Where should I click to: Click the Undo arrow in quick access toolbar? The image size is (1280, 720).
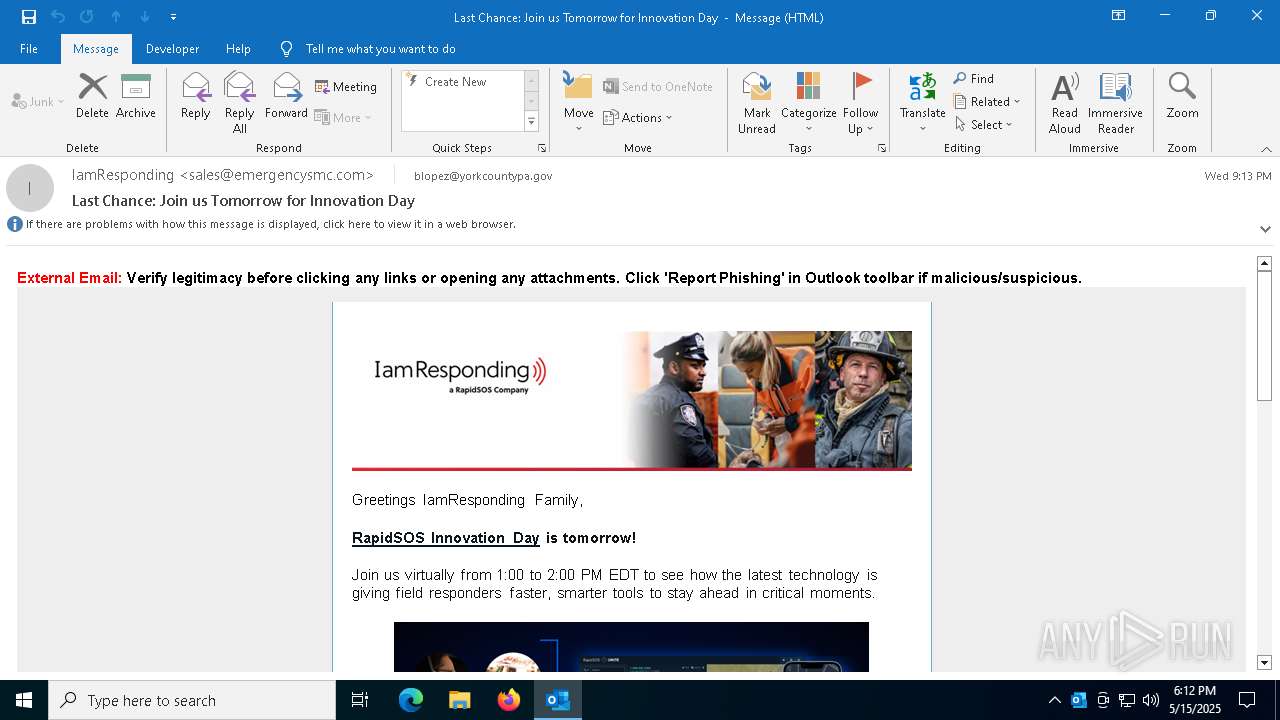[x=58, y=17]
